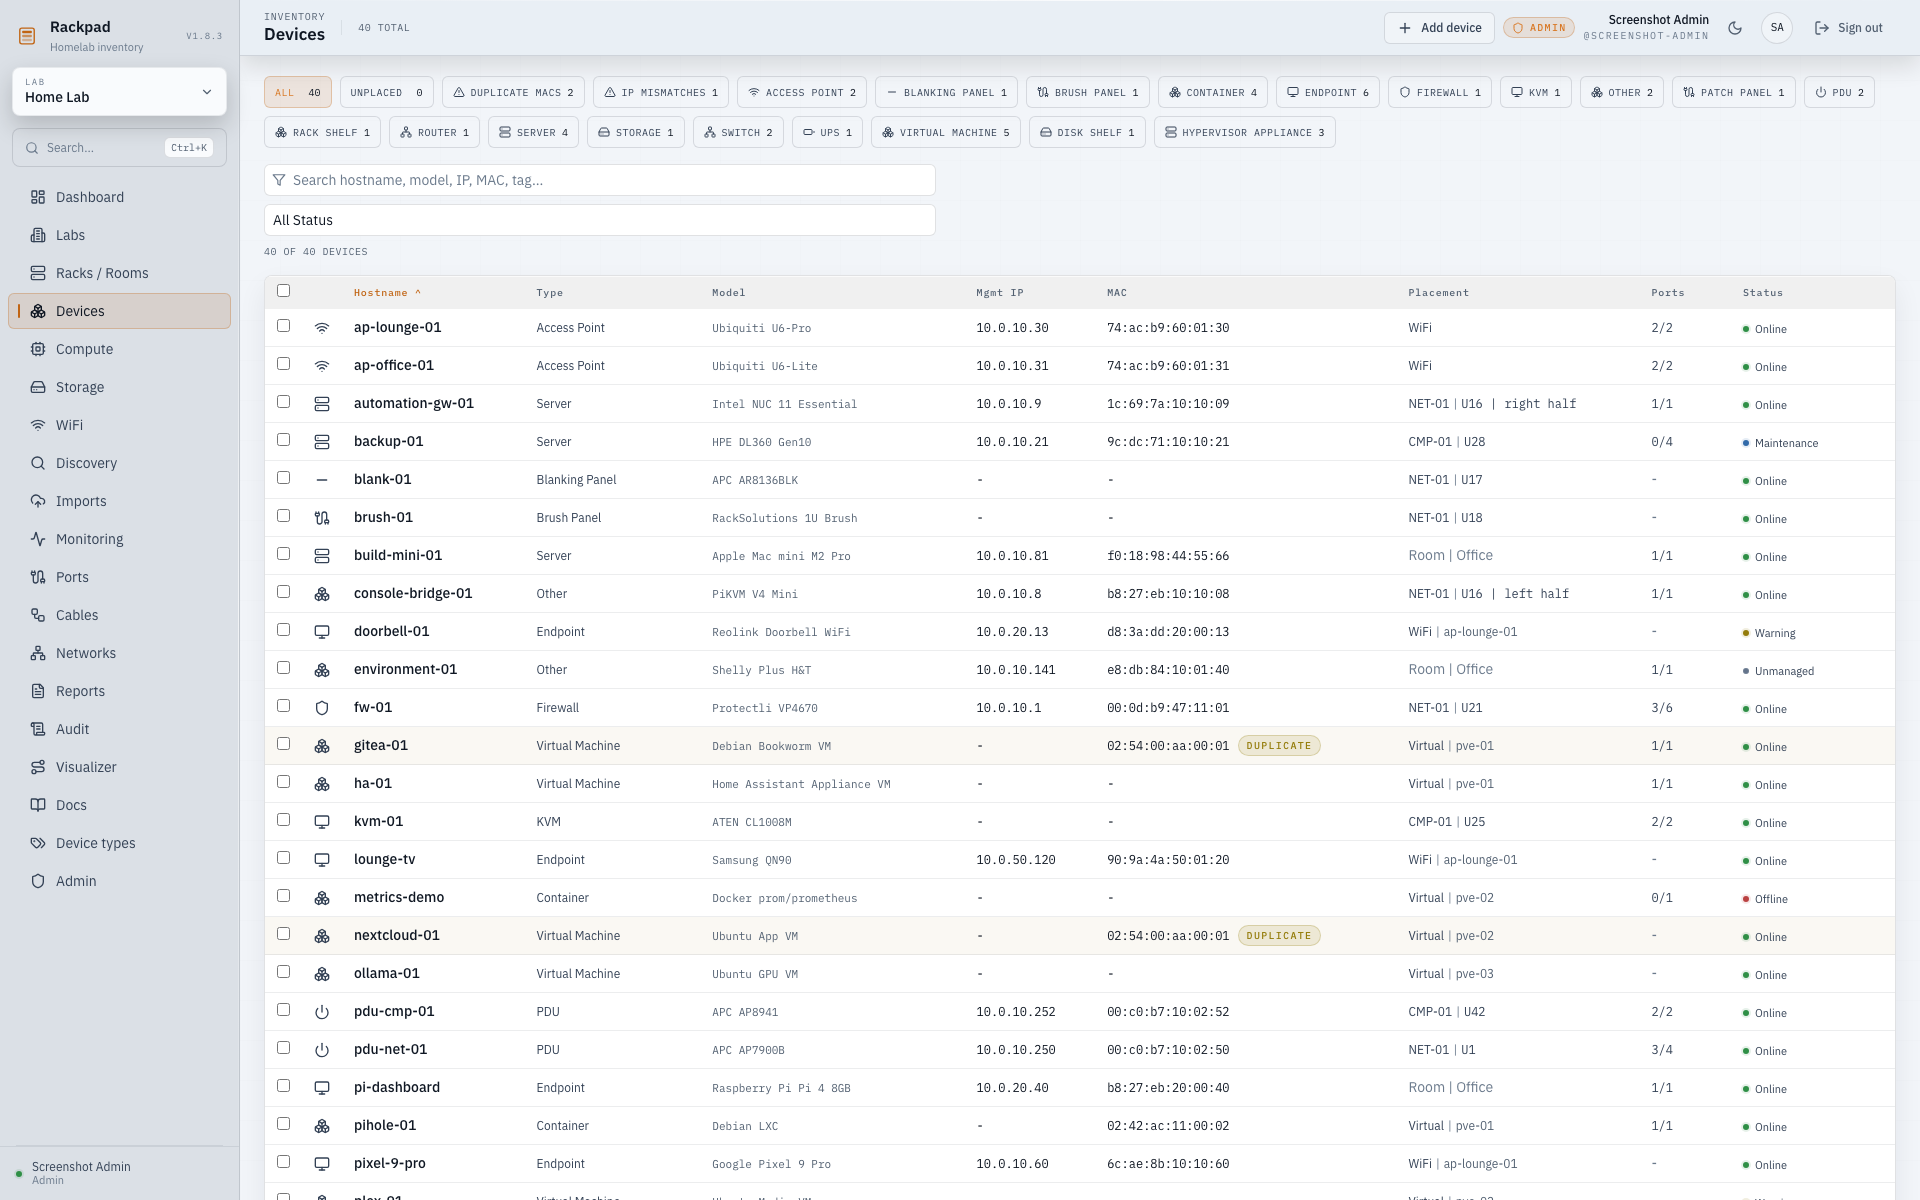Click the wifi icon on ap-lounge-01 row
The height and width of the screenshot is (1200, 1920).
322,328
